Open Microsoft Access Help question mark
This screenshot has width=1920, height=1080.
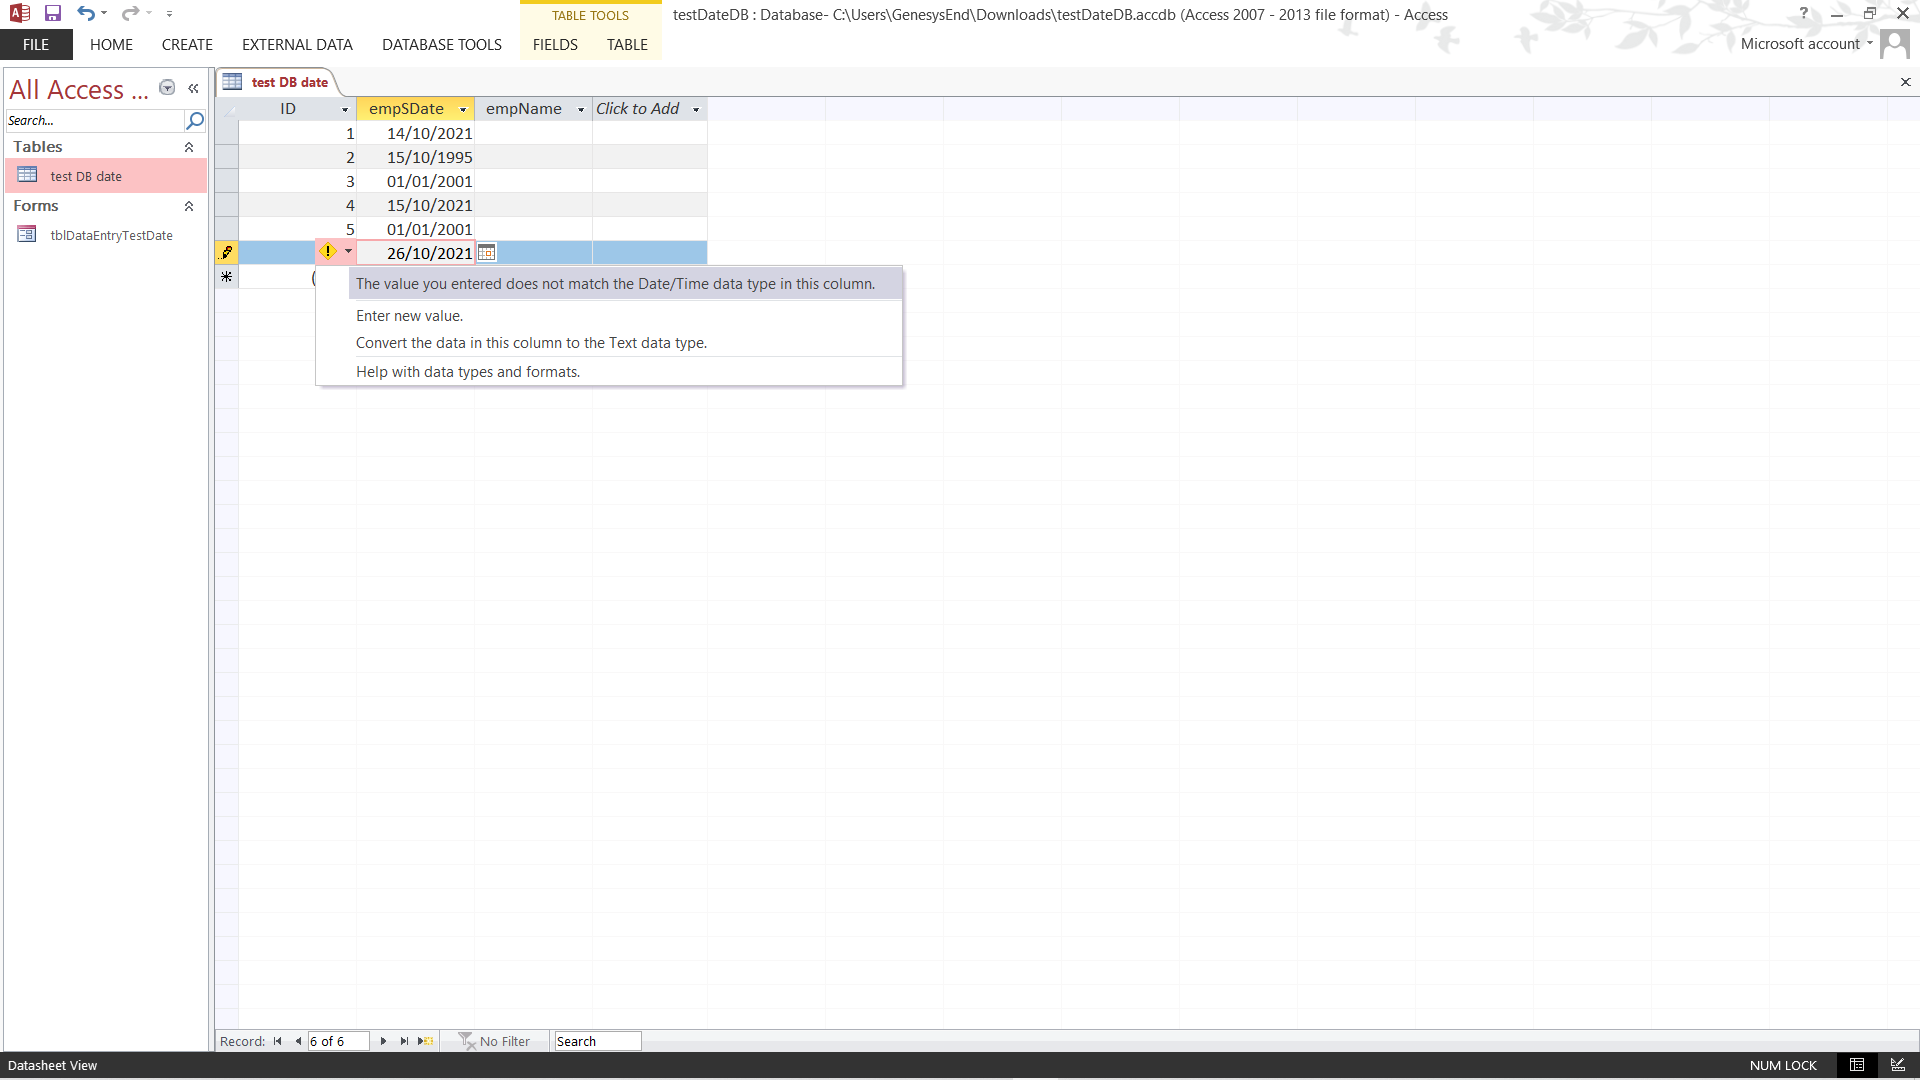1803,14
